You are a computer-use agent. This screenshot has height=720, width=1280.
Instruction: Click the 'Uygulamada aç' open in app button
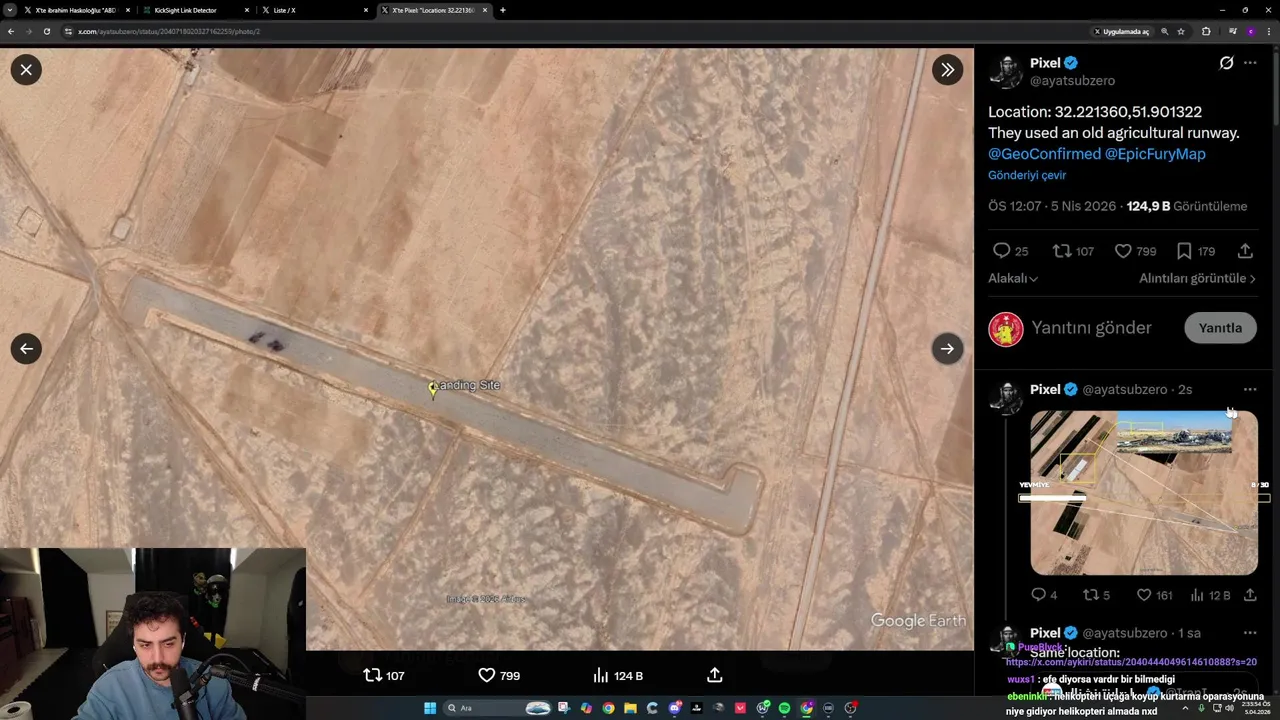pos(1121,31)
